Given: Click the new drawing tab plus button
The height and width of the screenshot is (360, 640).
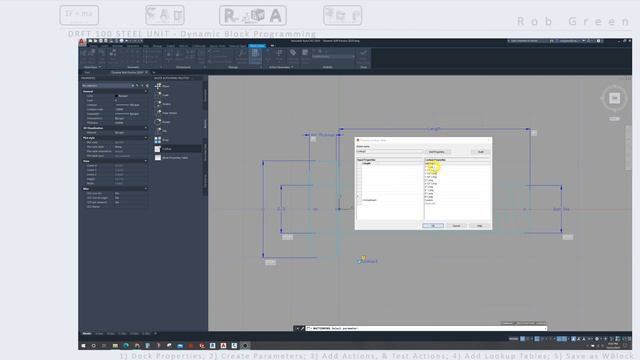Looking at the screenshot, I should coord(154,72).
